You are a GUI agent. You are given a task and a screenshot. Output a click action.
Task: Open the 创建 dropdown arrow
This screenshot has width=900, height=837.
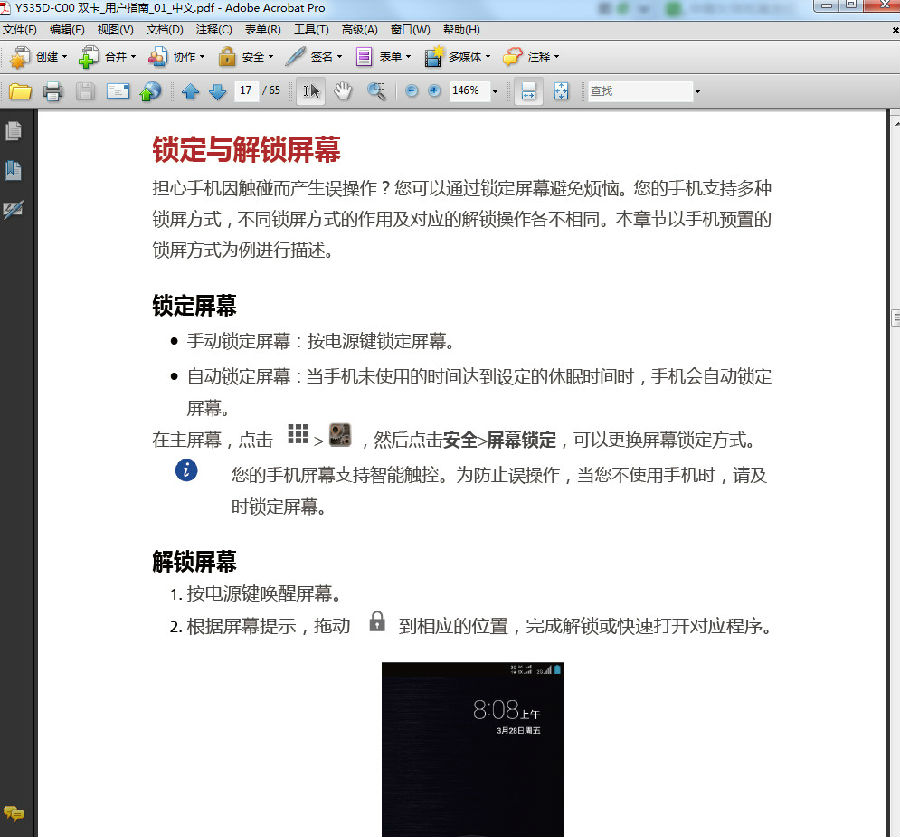tap(62, 57)
